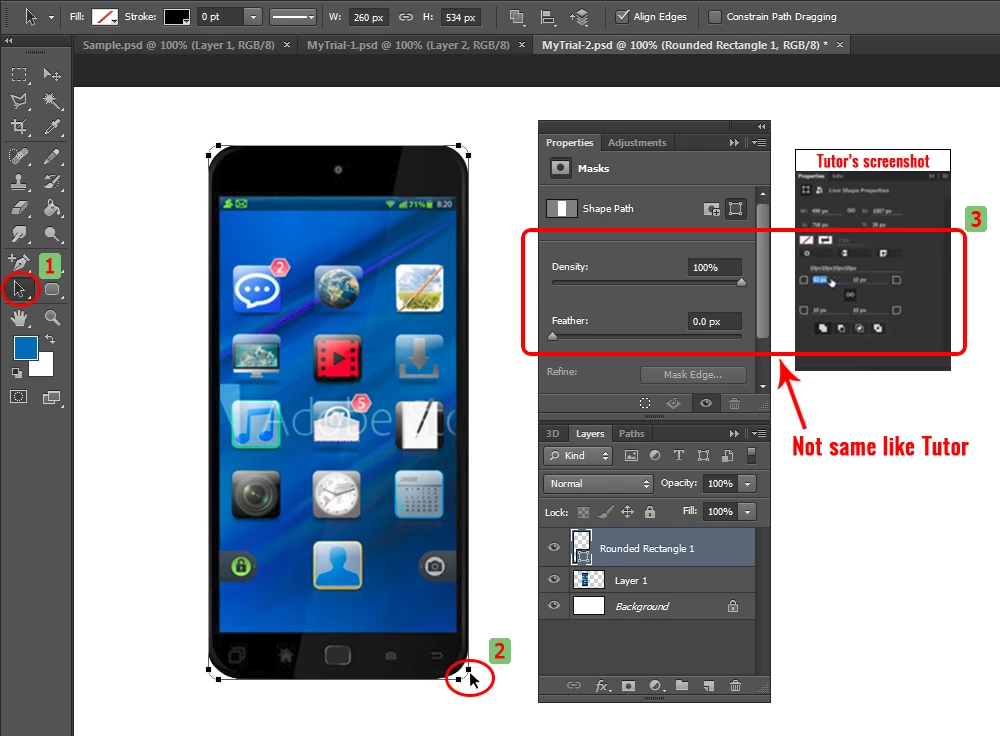The image size is (1000, 736).
Task: Switch to the 3D tab
Action: pyautogui.click(x=552, y=434)
